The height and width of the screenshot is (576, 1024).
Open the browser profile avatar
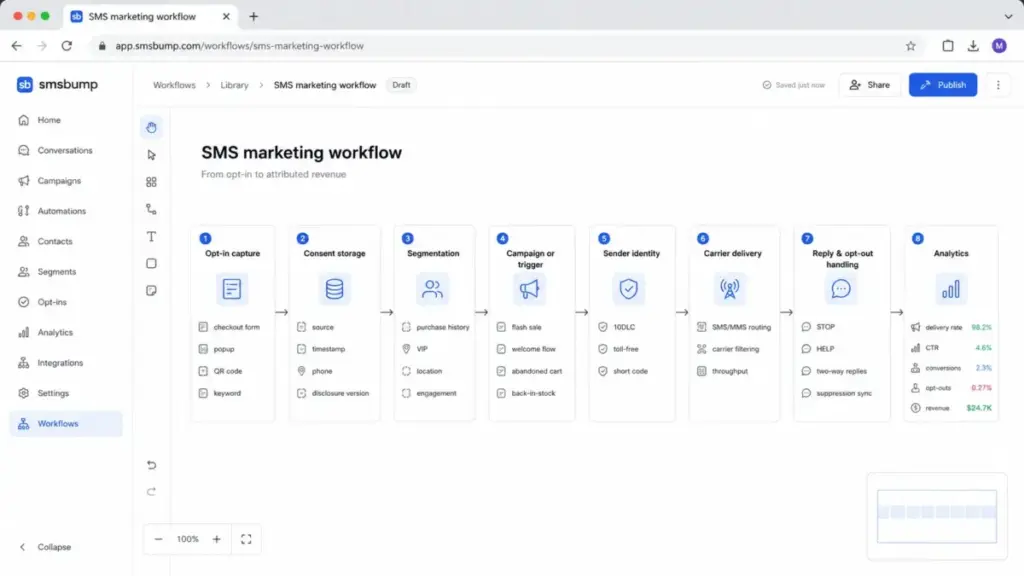999,46
